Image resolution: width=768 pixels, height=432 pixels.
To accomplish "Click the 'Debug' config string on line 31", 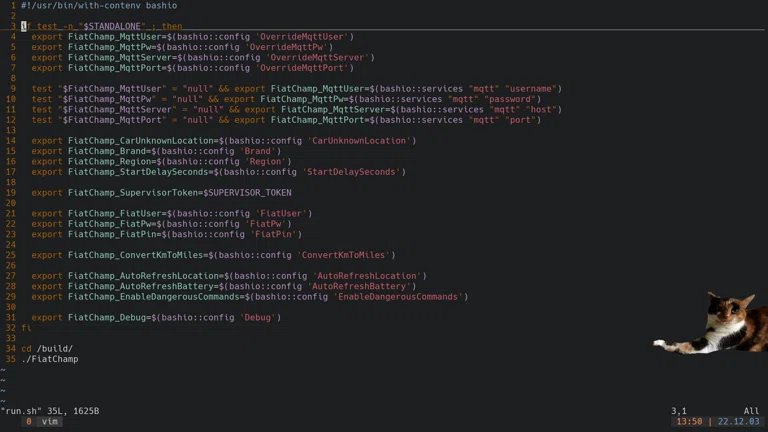I will [x=258, y=317].
